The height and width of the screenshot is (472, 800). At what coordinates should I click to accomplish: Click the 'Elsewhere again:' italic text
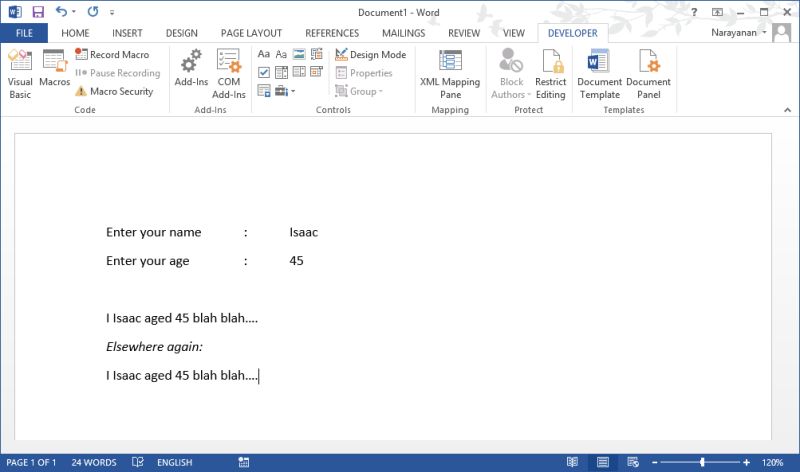tap(154, 346)
